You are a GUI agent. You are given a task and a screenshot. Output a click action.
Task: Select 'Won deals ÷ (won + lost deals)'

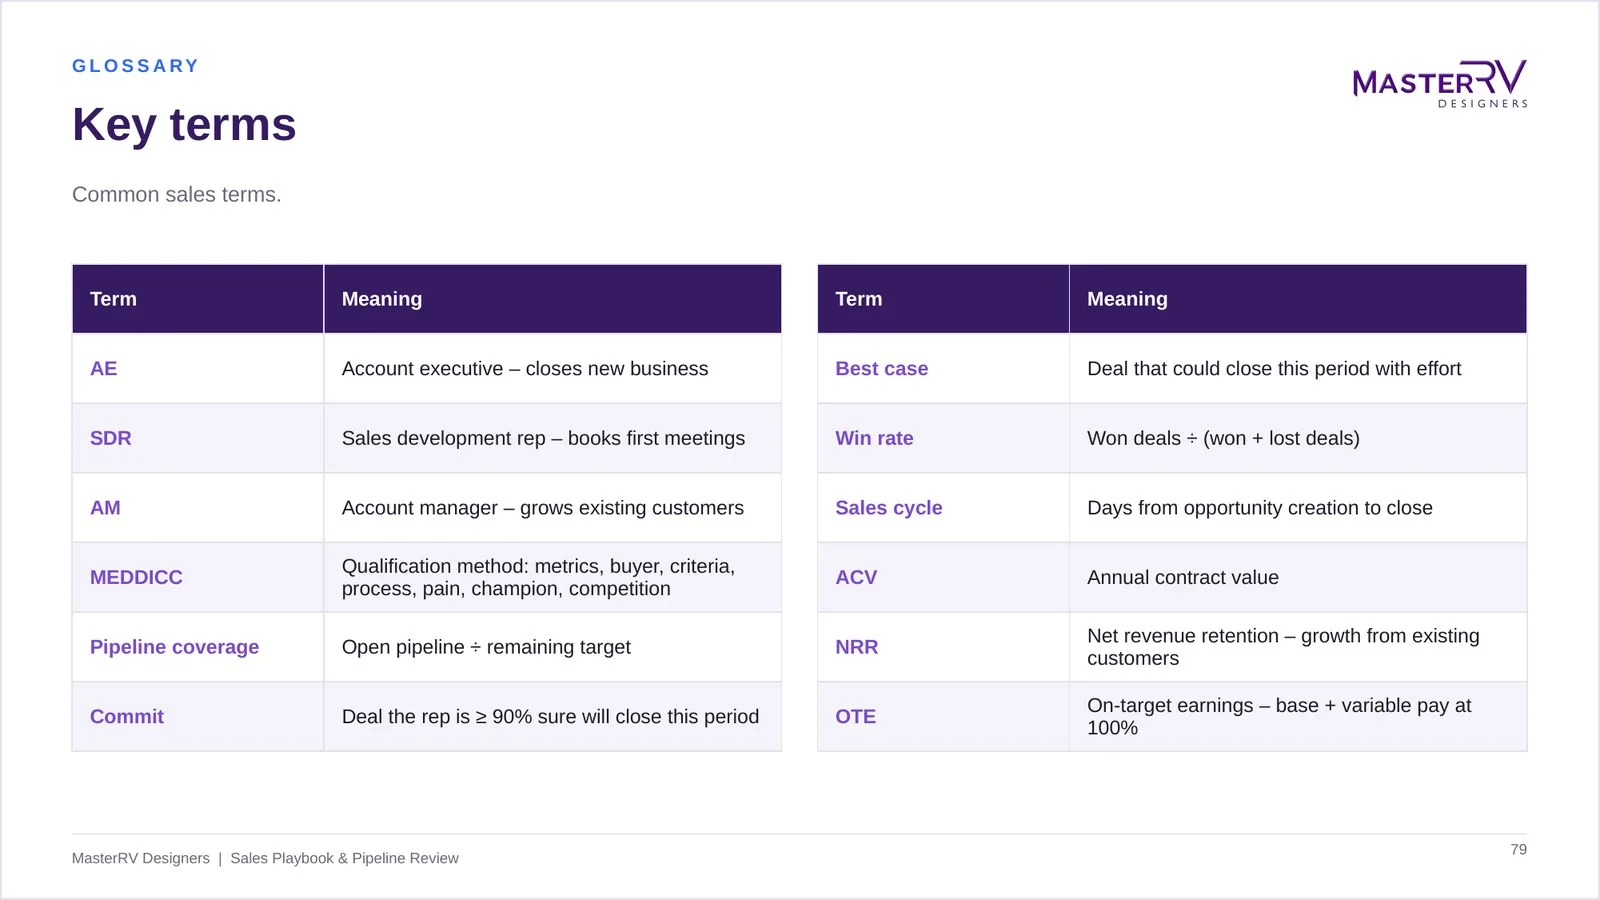tap(1223, 438)
